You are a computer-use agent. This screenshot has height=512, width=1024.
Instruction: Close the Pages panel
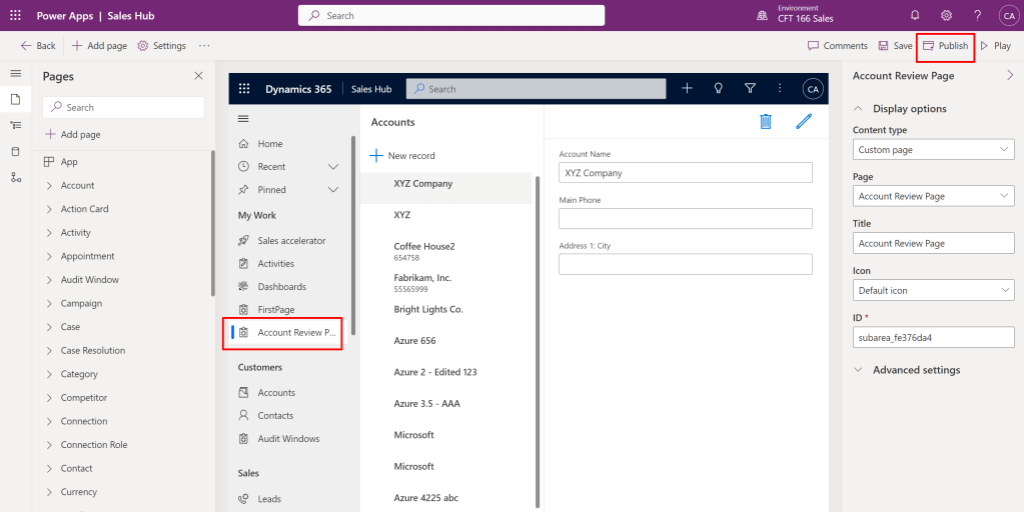click(199, 76)
